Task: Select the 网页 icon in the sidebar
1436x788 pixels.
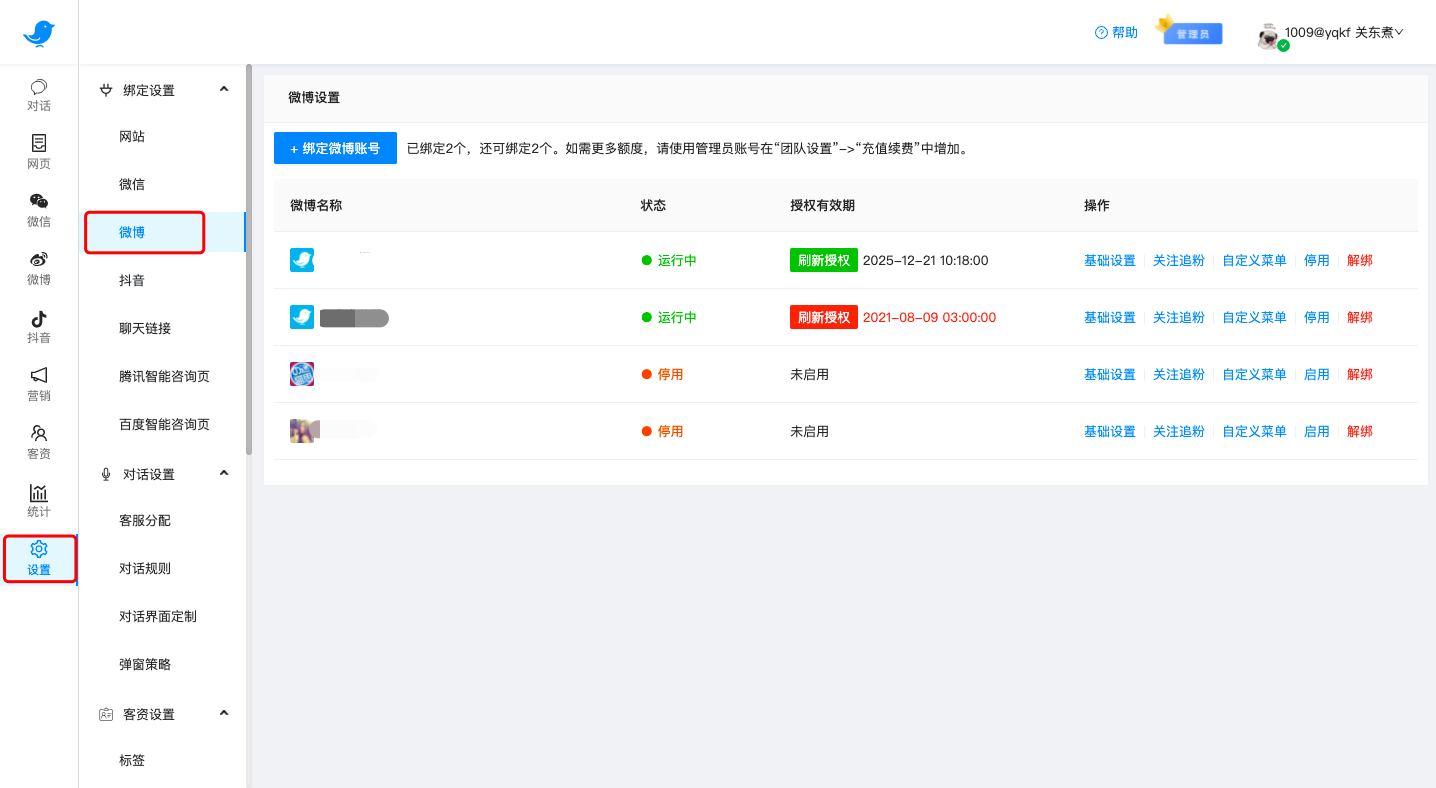Action: point(38,153)
